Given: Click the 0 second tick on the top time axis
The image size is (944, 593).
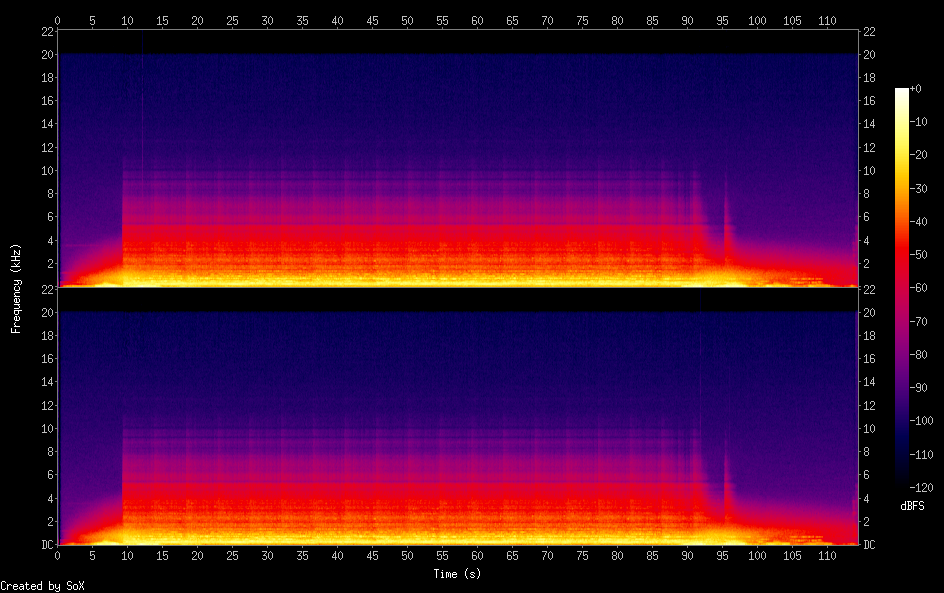Looking at the screenshot, I should point(58,20).
